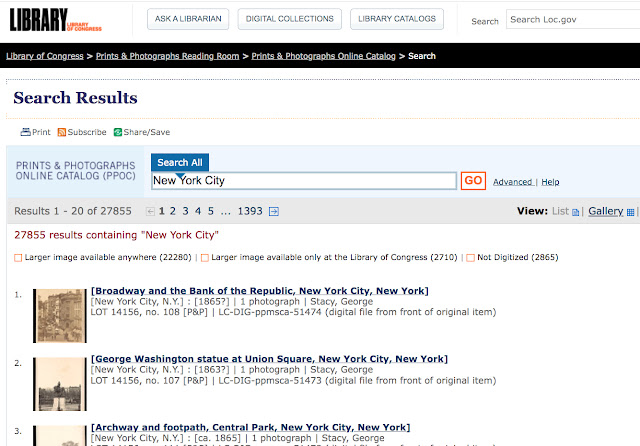The width and height of the screenshot is (640, 446).
Task: Open Ask a Librarian
Action: pos(188,19)
